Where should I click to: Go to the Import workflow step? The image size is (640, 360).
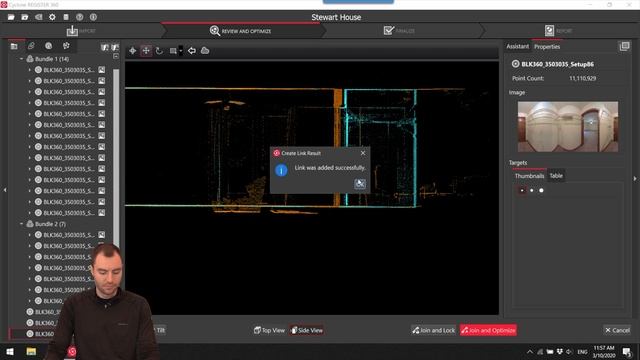click(81, 31)
